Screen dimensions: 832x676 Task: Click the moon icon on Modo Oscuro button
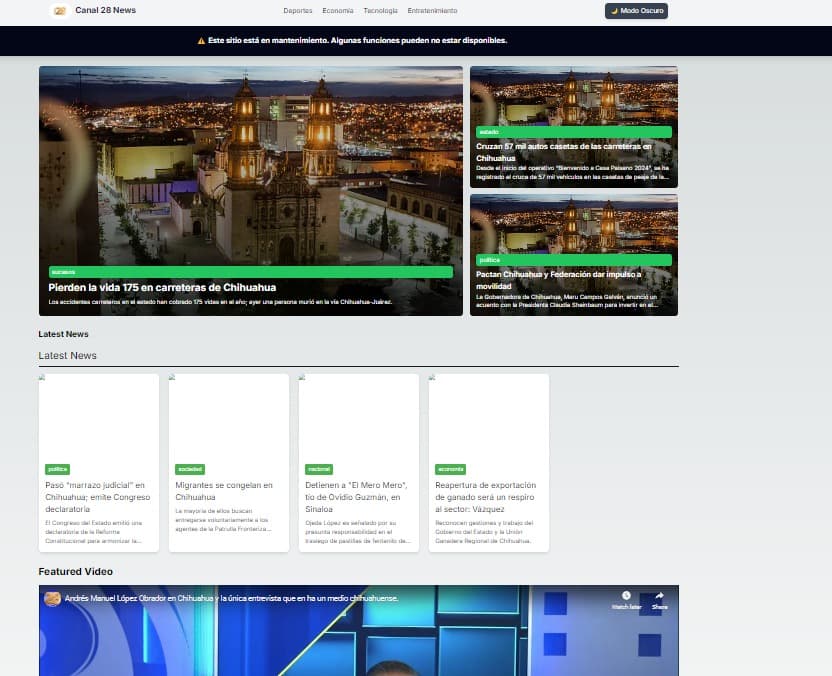tap(613, 11)
